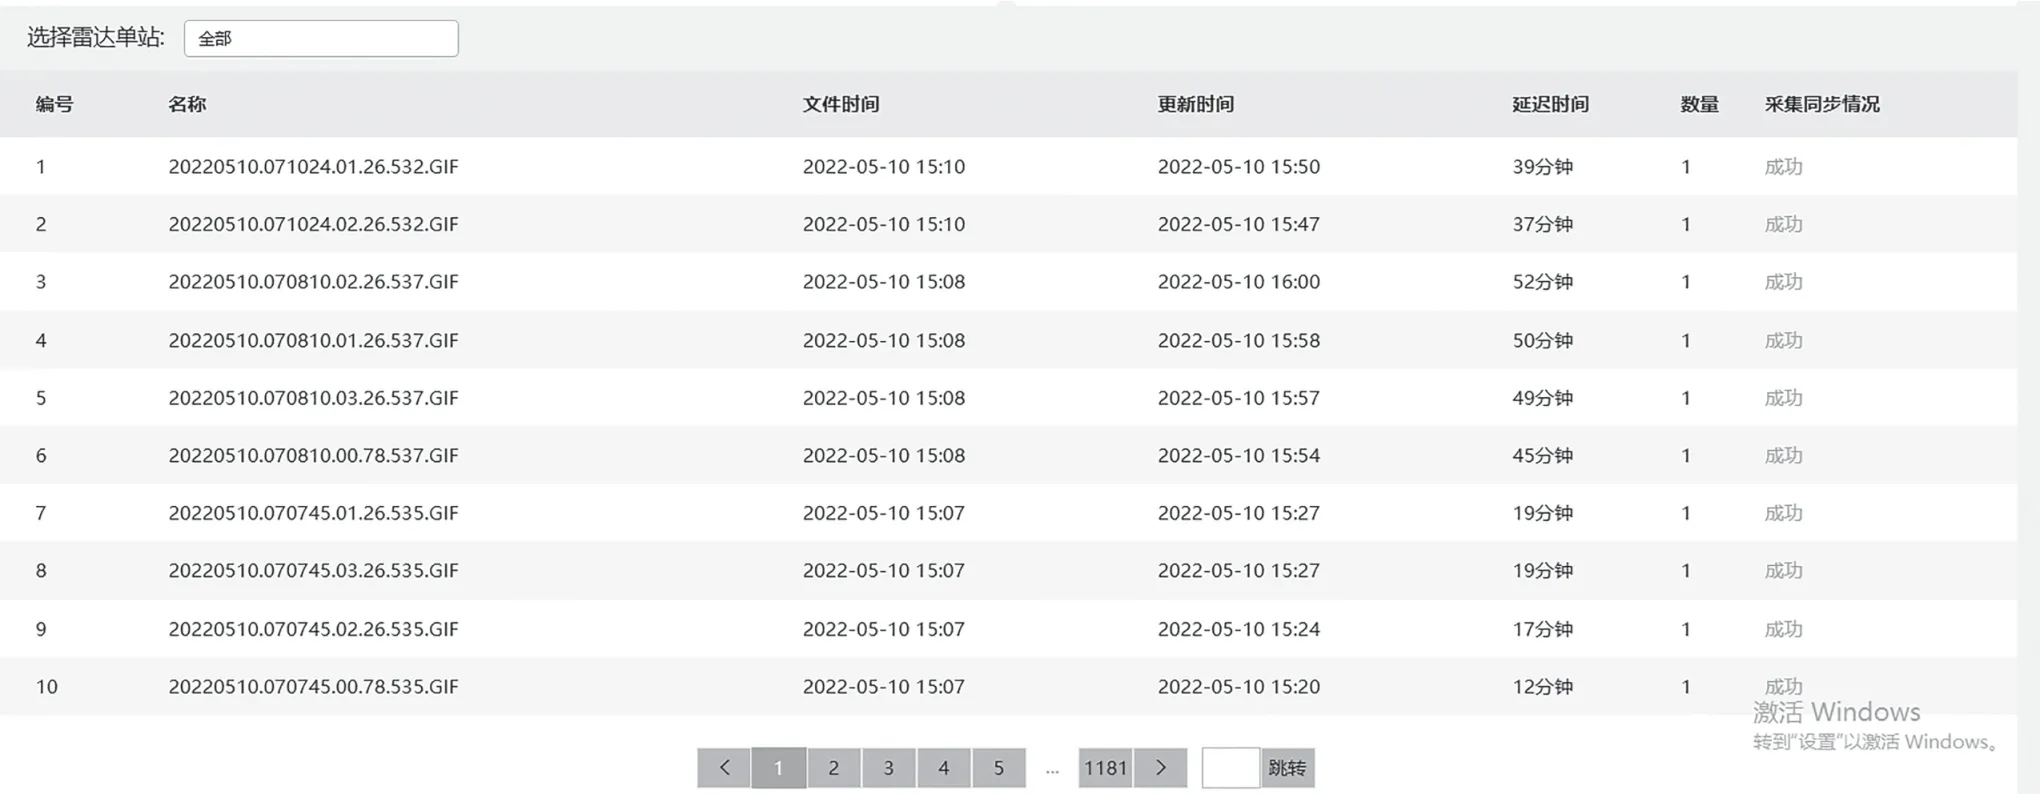This screenshot has height=794, width=2040.
Task: Click the pagination ellipsis
Action: (1052, 770)
